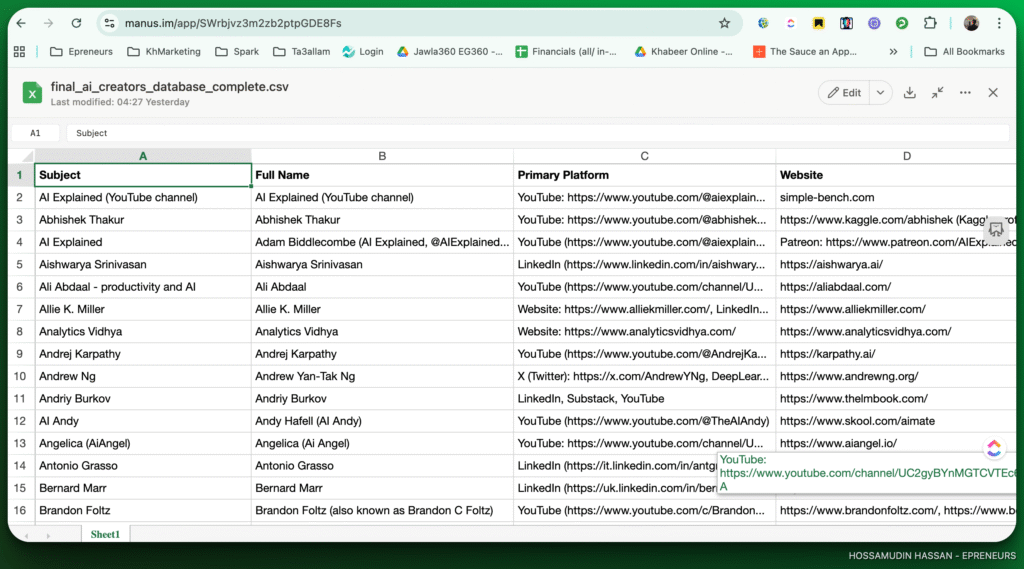Image resolution: width=1024 pixels, height=569 pixels.
Task: Open the apps grid in bookmarks bar
Action: (19, 52)
